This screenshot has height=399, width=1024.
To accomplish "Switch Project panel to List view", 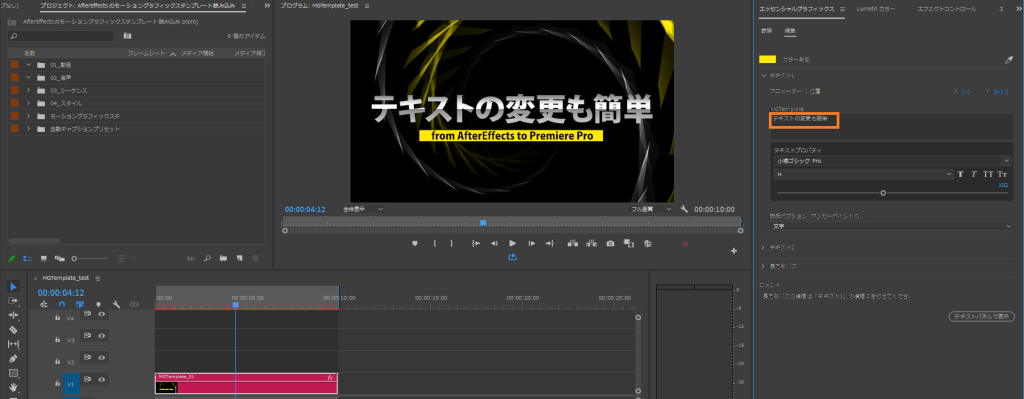I will [x=27, y=259].
